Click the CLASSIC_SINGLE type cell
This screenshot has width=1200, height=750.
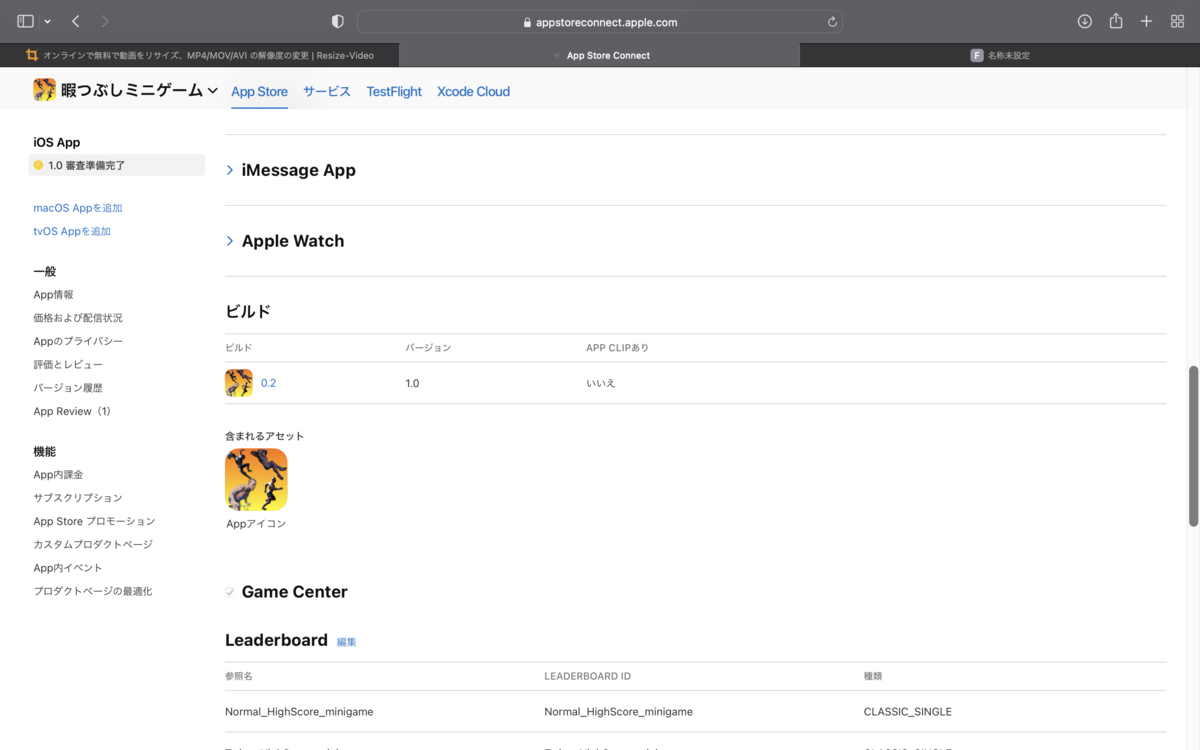click(908, 712)
